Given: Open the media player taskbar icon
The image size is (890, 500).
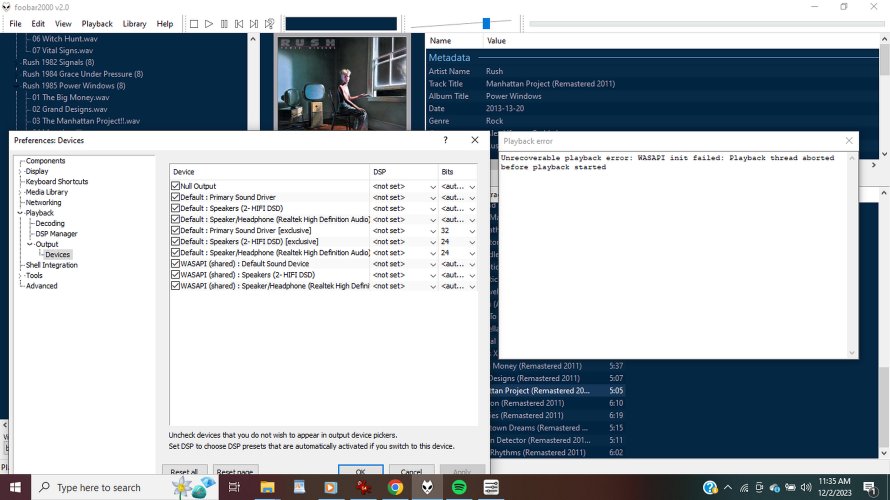Looking at the screenshot, I should point(331,487).
